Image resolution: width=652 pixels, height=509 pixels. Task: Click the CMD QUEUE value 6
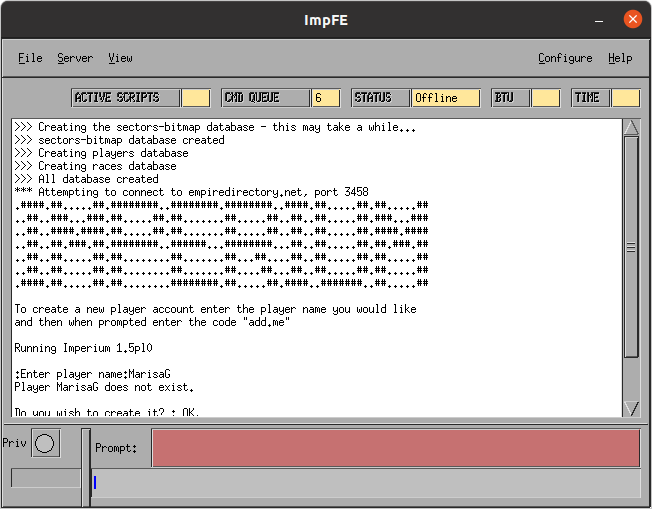[326, 98]
